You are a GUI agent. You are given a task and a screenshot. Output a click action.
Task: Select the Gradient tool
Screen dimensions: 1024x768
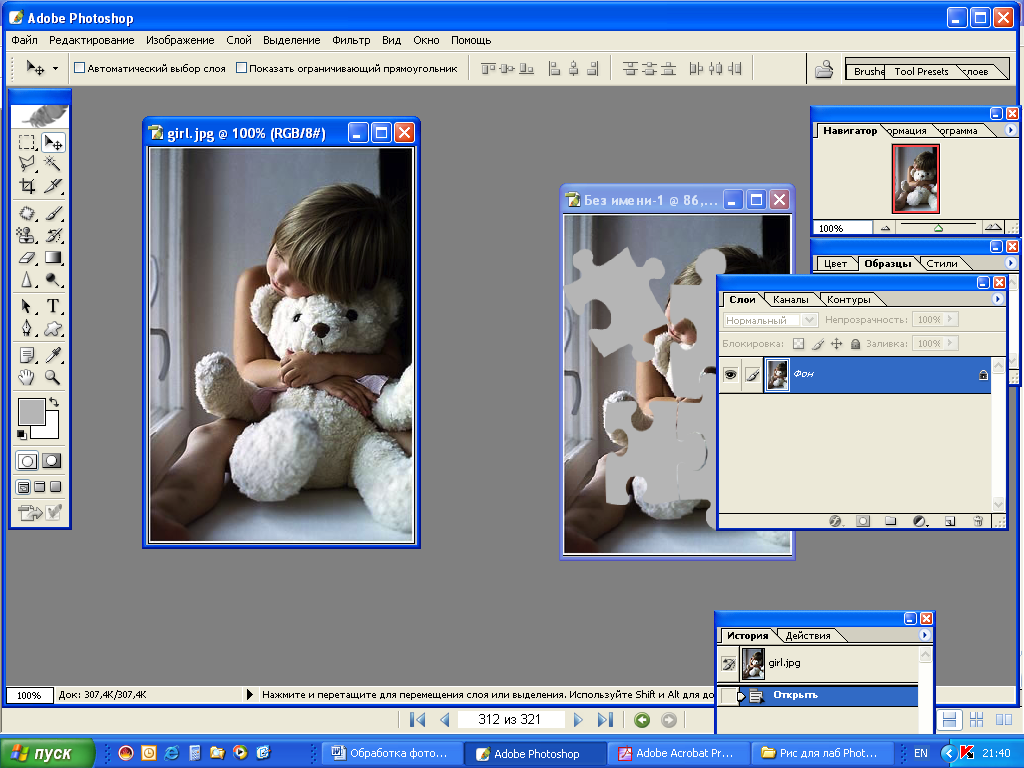(x=52, y=257)
